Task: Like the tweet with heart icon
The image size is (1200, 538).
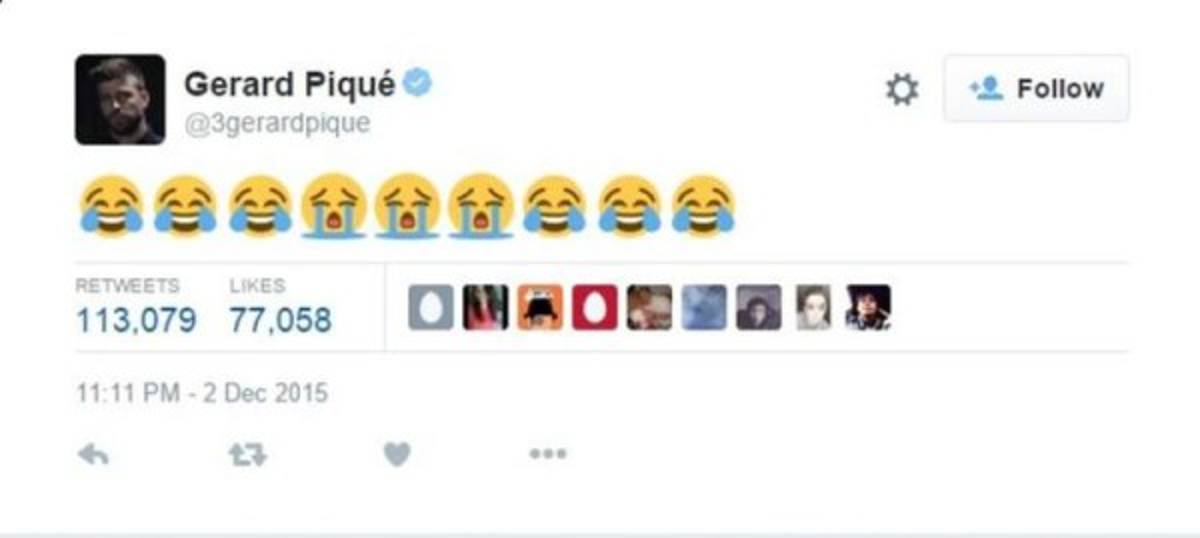Action: pyautogui.click(x=397, y=454)
